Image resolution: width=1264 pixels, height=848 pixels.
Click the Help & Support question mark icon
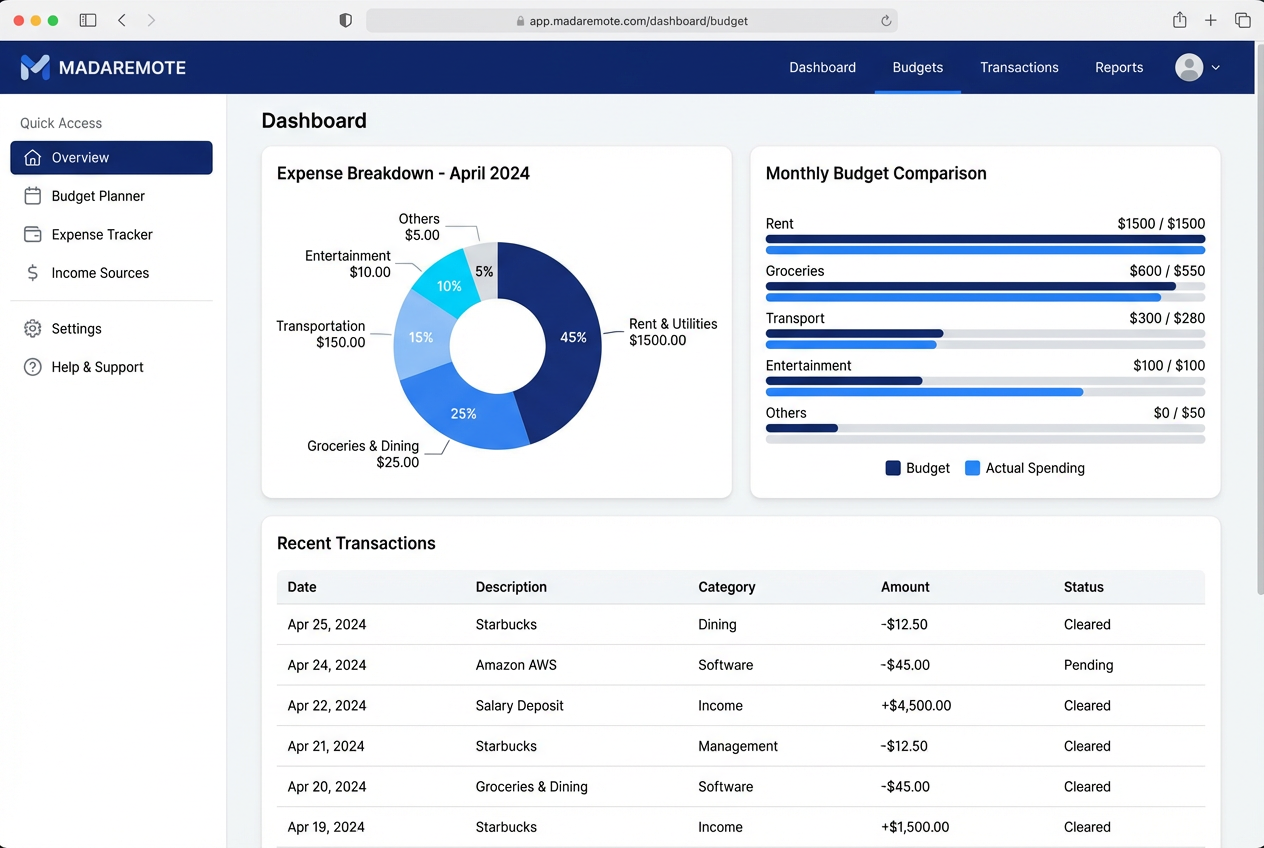[x=31, y=367]
